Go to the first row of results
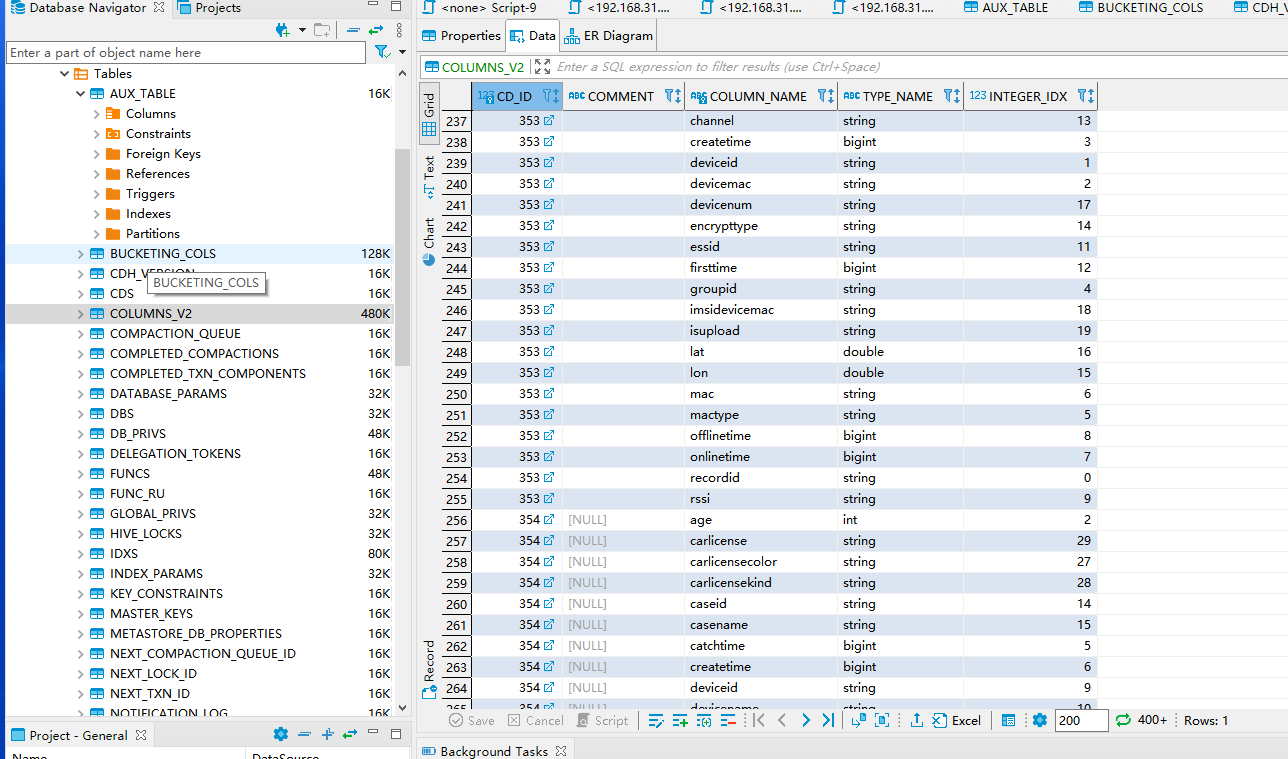 (x=759, y=720)
